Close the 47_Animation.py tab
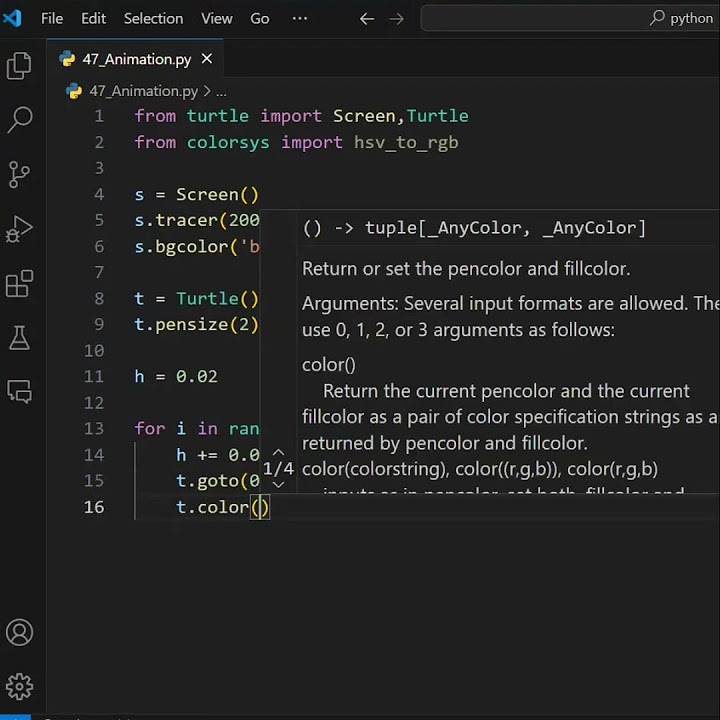The image size is (720, 720). [207, 59]
